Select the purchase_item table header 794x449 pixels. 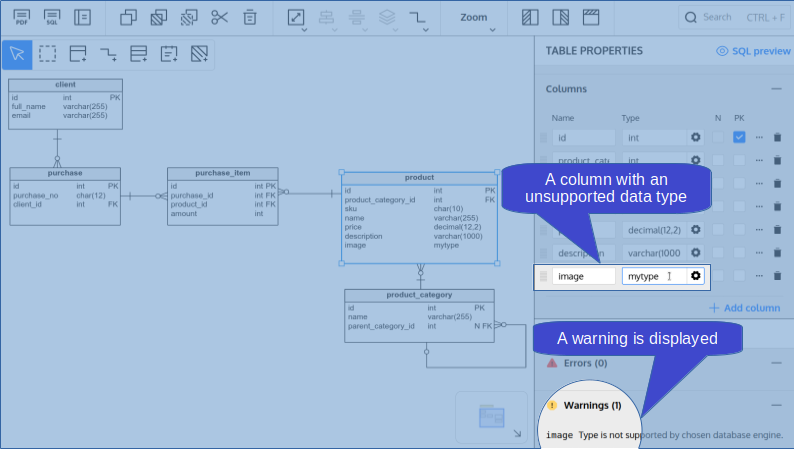223,174
